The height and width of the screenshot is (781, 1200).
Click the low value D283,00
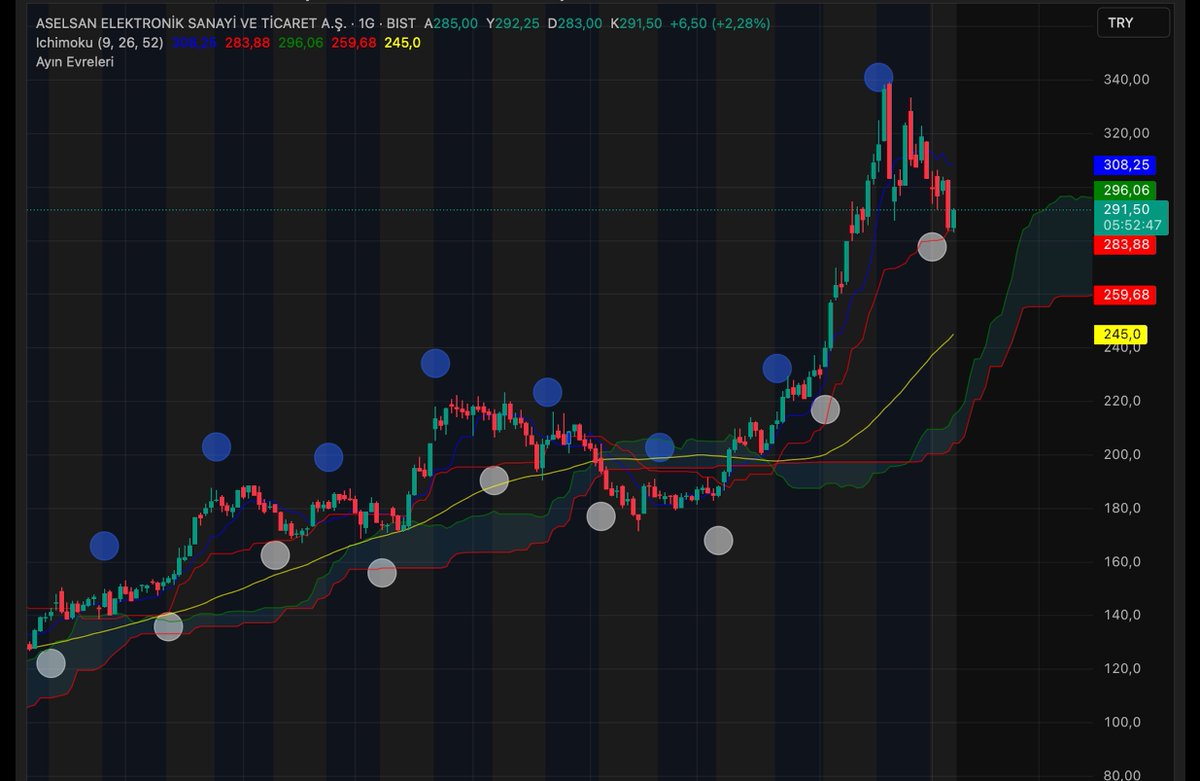tap(575, 23)
